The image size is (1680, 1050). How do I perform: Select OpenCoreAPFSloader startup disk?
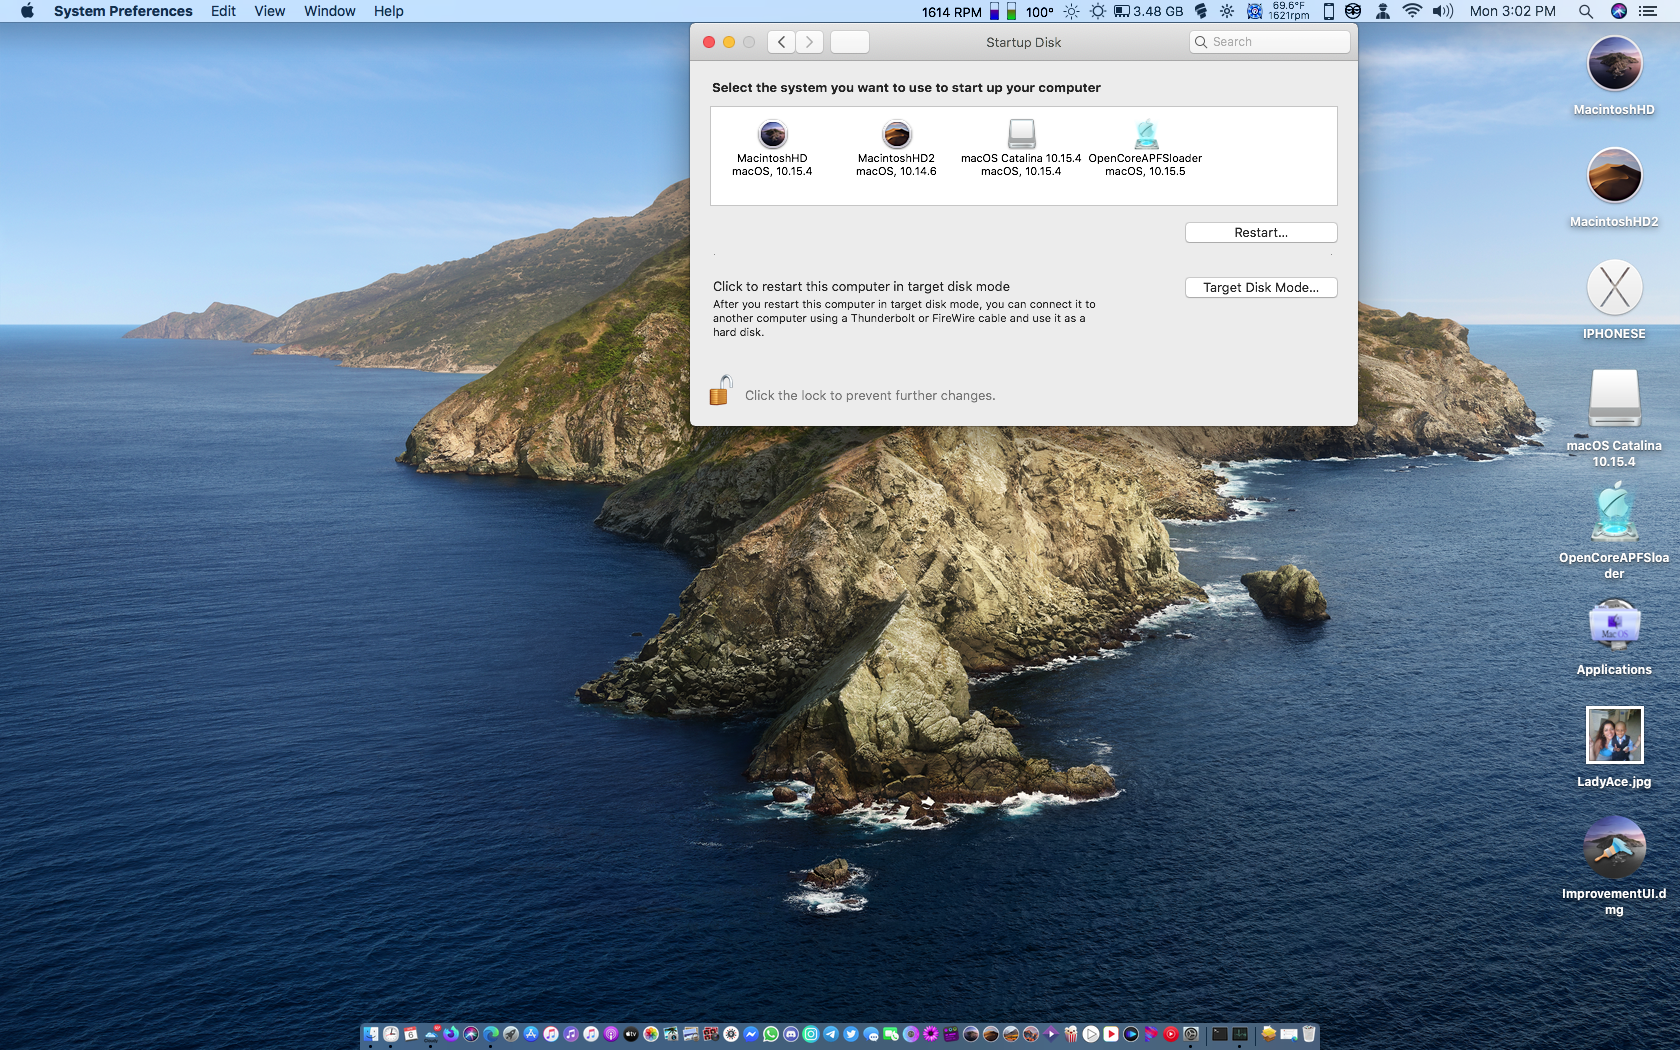[1145, 149]
